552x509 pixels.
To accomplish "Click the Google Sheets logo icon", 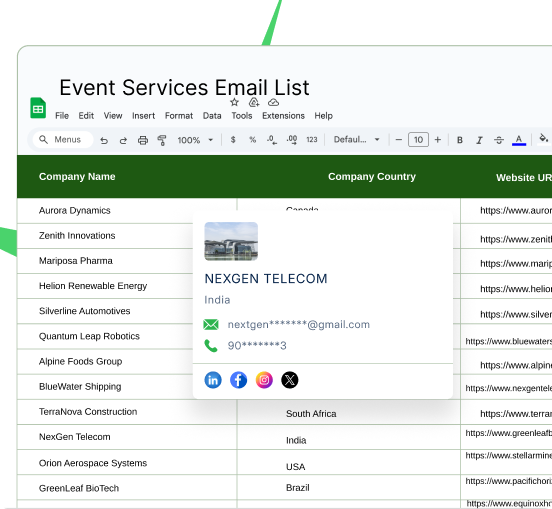I will (x=38, y=108).
